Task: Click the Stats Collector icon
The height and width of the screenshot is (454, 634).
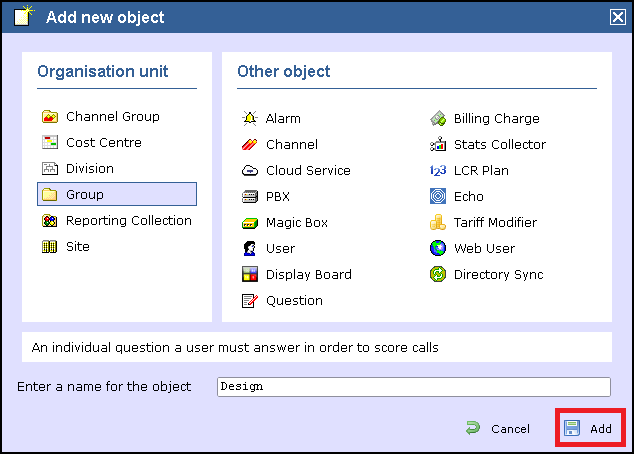Action: [438, 144]
